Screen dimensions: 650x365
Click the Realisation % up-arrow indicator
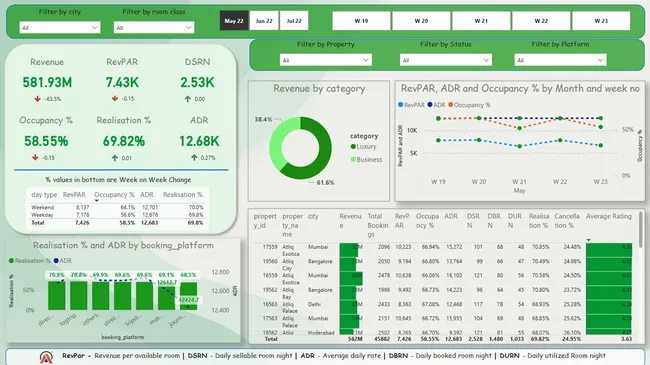click(x=115, y=158)
